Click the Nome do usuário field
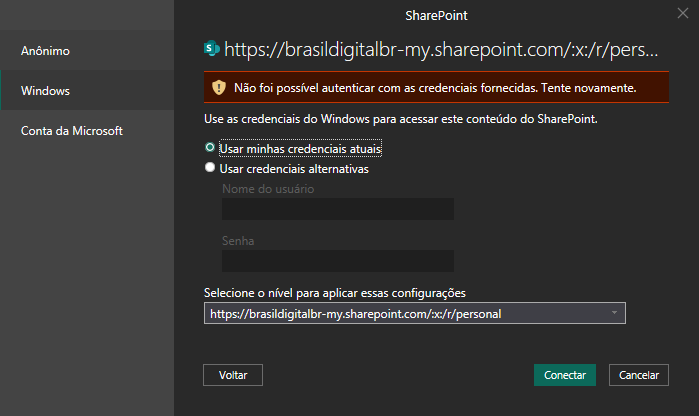The image size is (699, 416). [x=338, y=209]
